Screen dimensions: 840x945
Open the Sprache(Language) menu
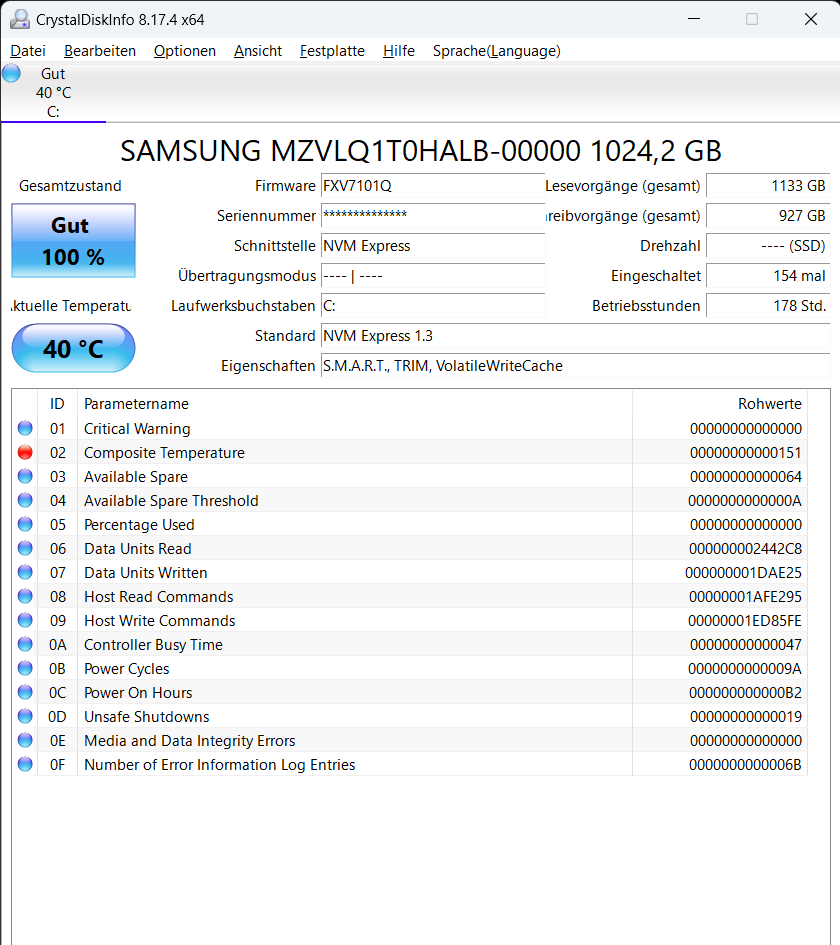pos(494,50)
